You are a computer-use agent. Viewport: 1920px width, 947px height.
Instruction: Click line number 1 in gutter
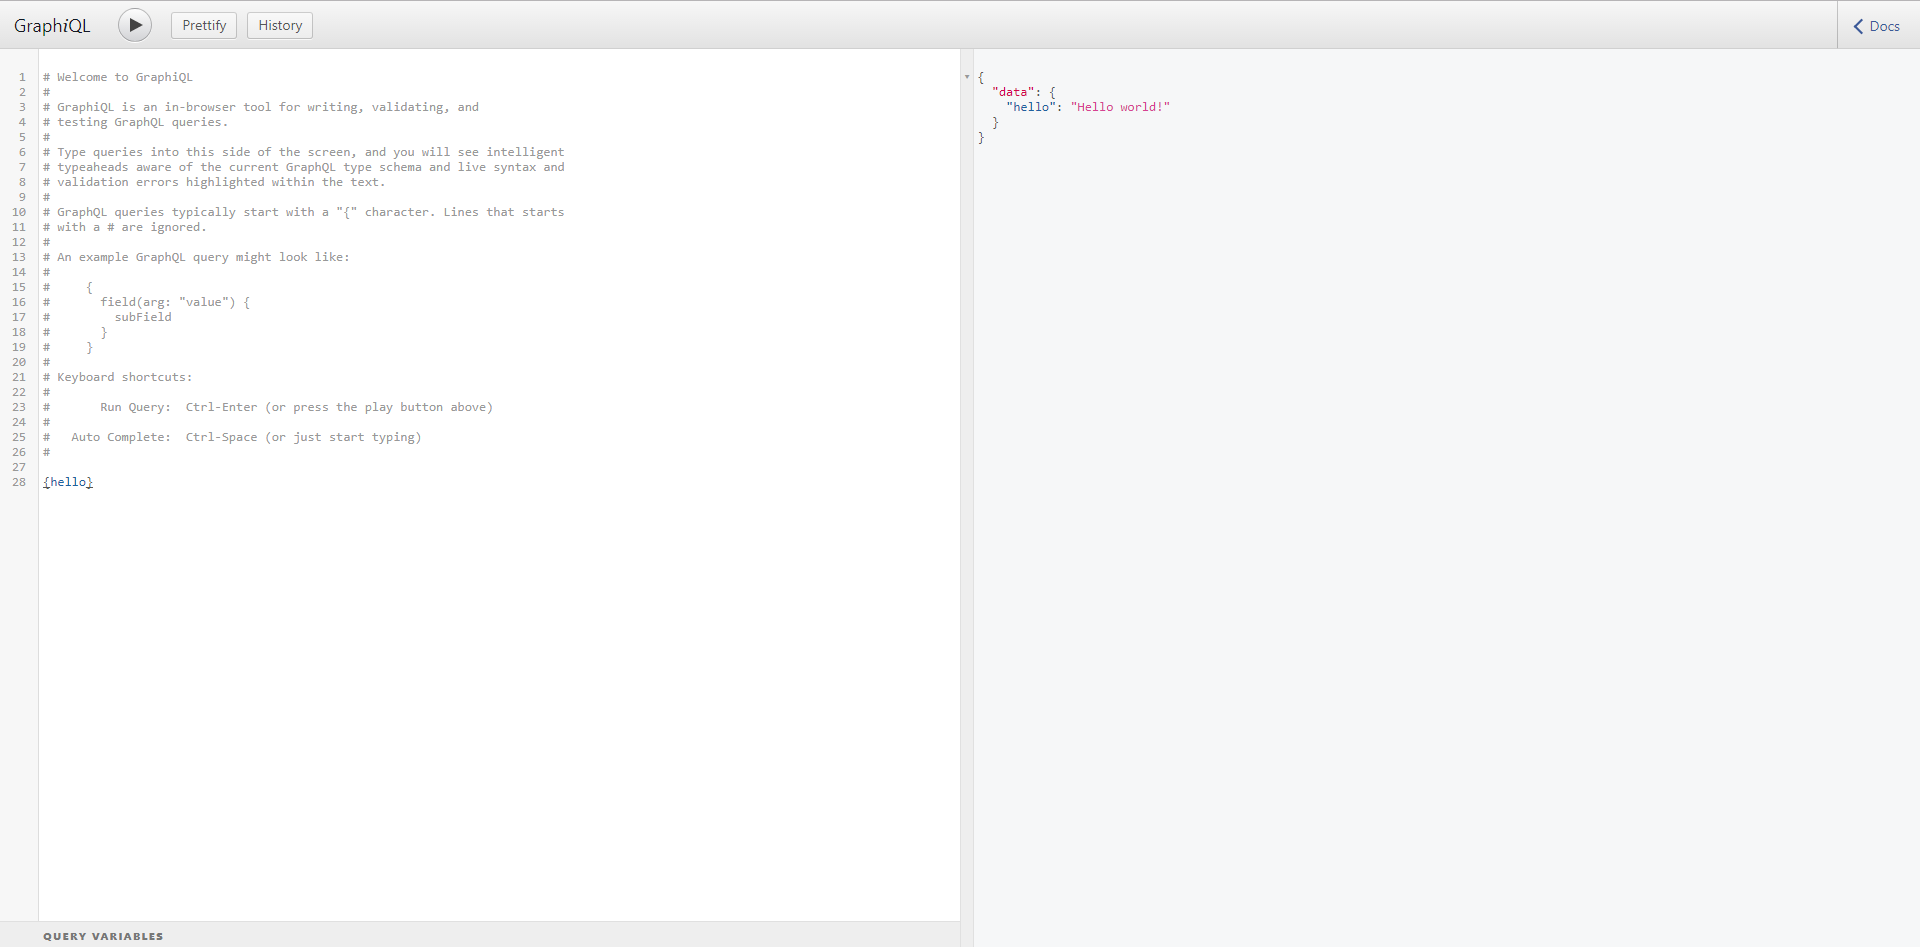pos(22,77)
